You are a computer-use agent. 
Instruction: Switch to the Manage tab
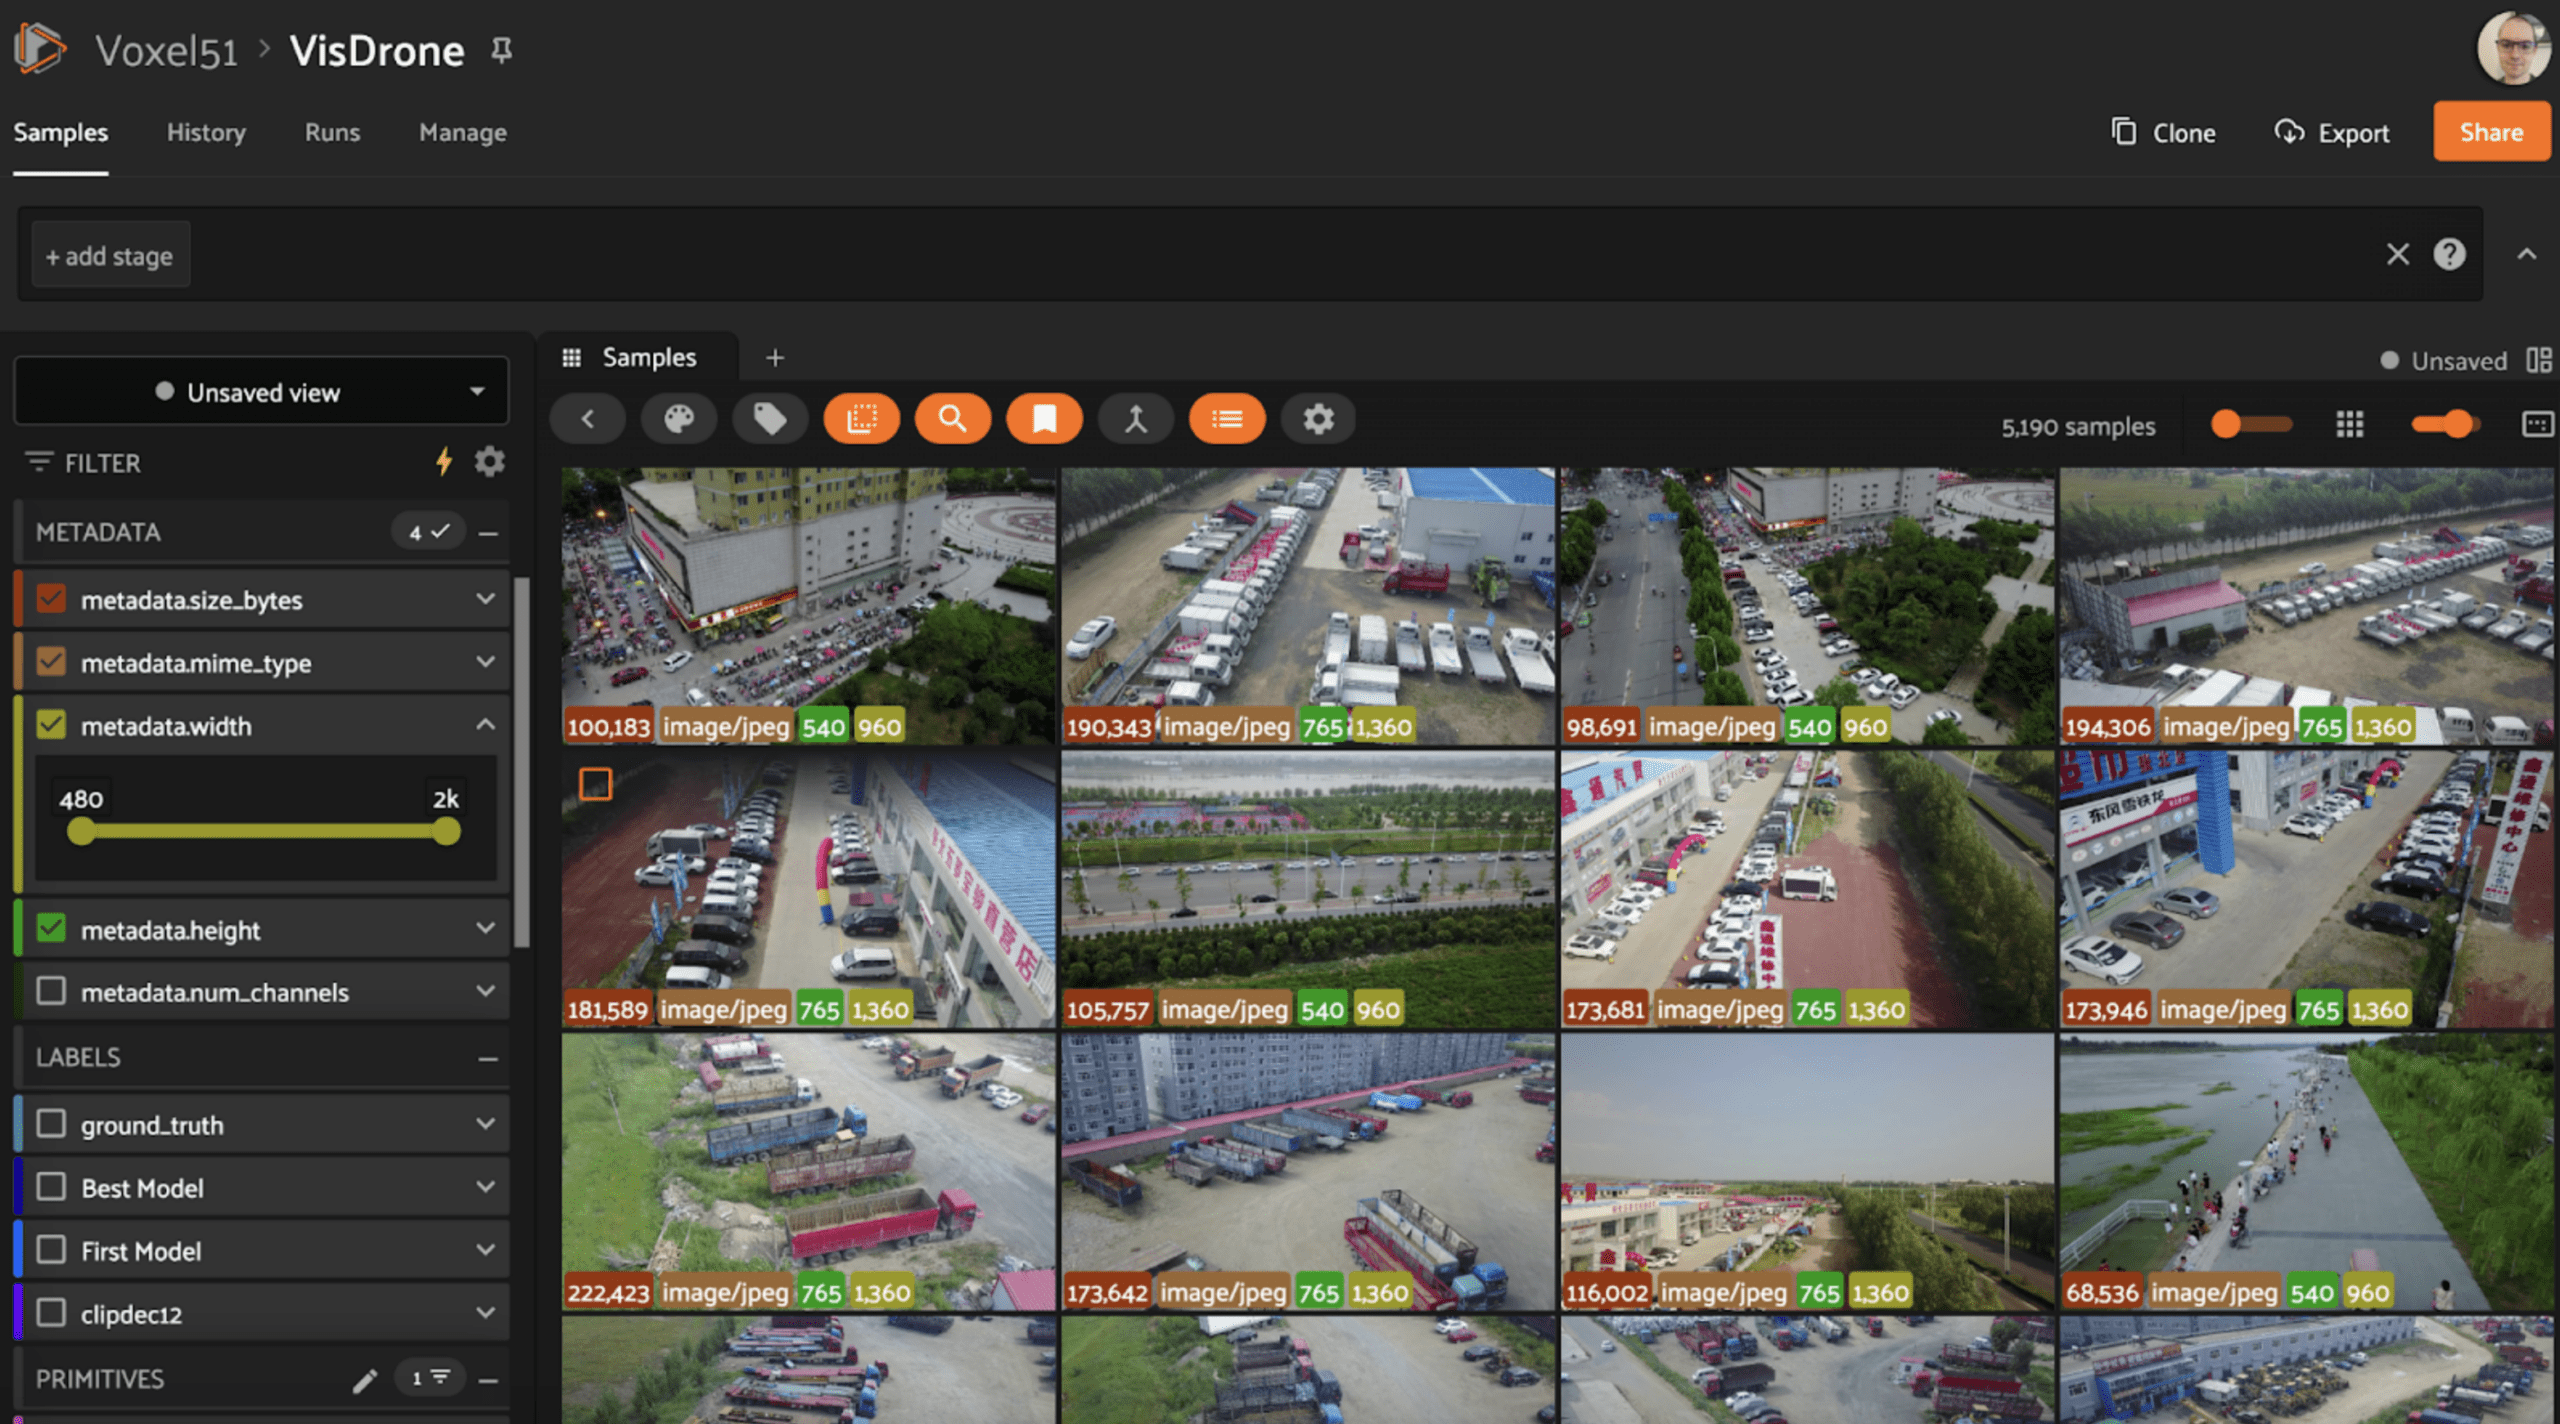click(x=463, y=132)
